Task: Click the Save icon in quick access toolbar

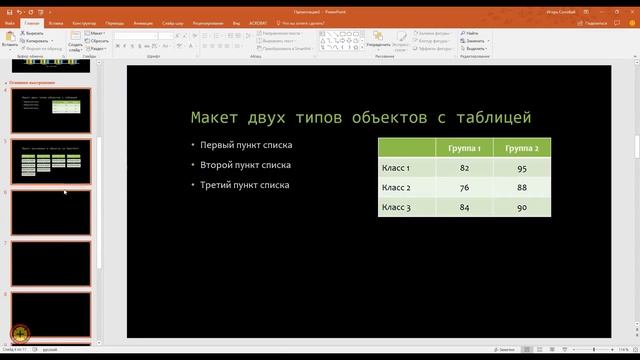Action: 9,12
